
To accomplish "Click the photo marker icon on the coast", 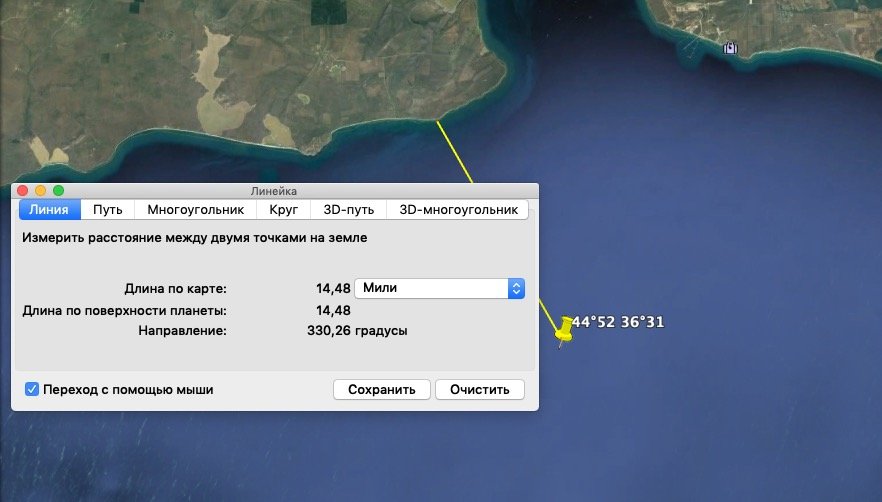I will click(x=731, y=47).
